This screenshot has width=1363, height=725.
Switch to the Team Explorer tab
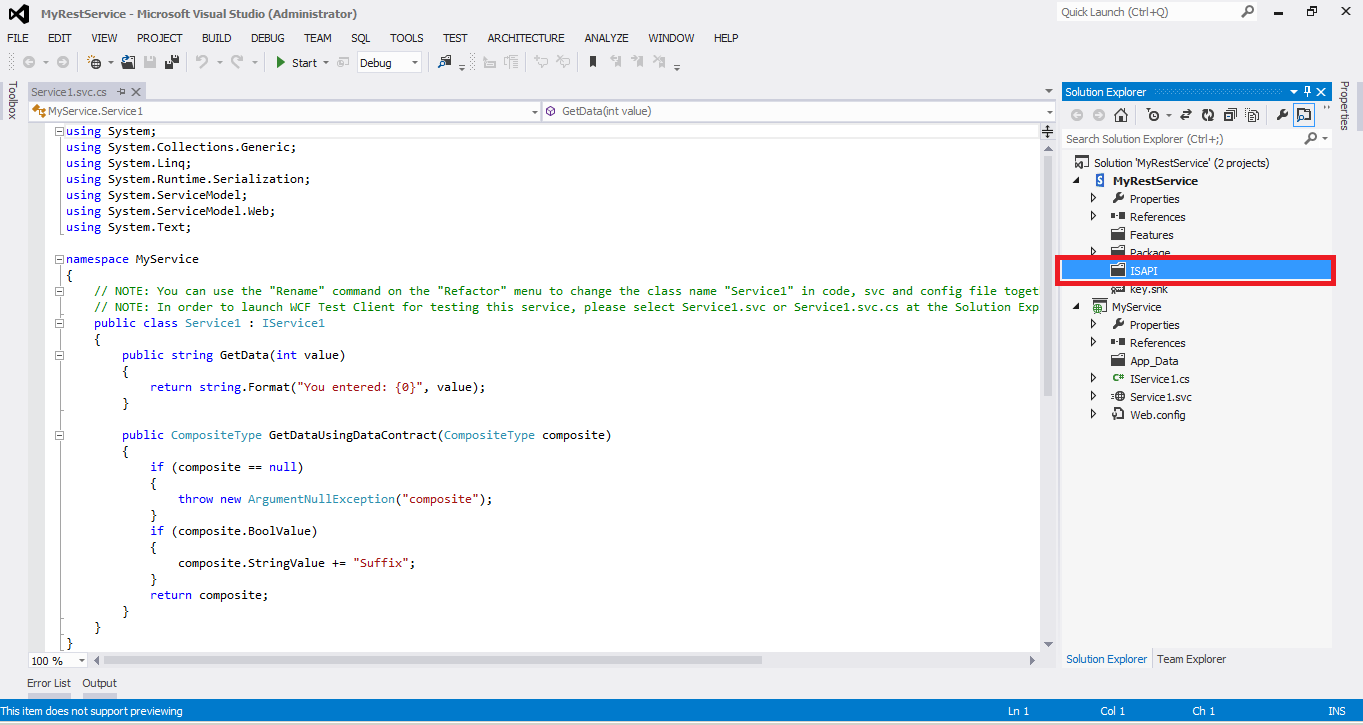click(1191, 659)
